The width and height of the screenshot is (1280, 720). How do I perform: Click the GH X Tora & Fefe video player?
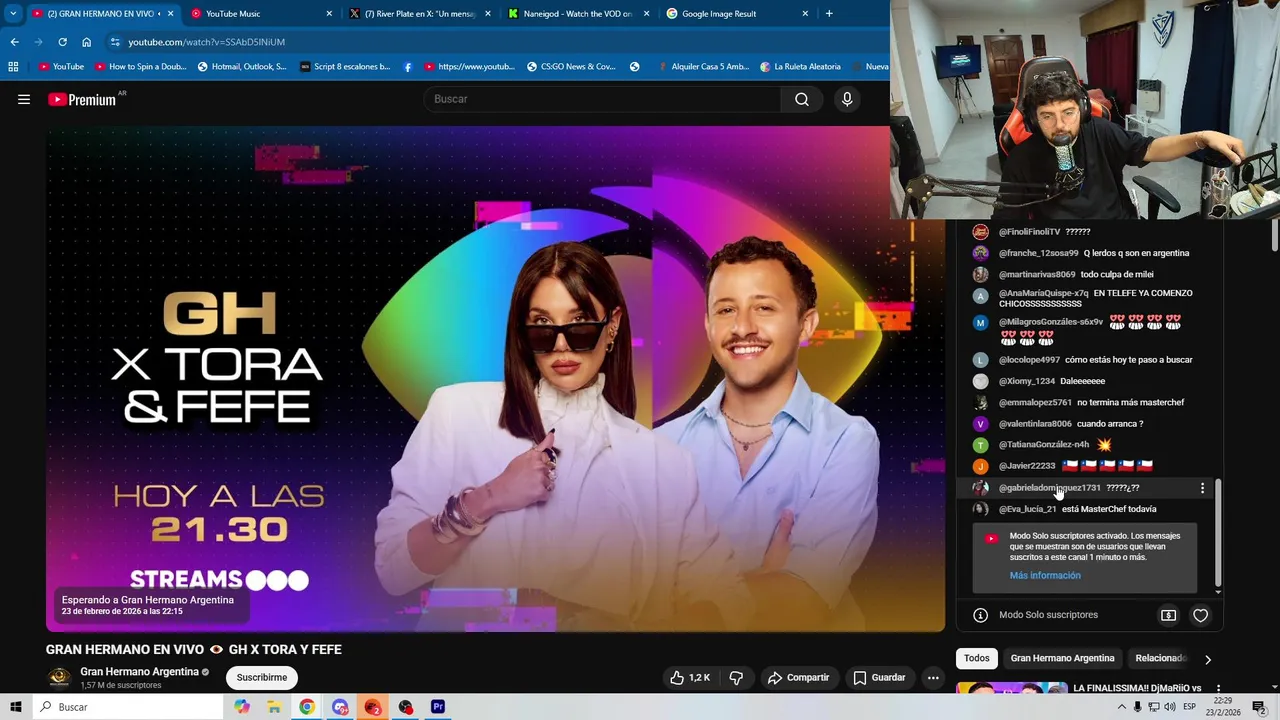click(495, 378)
